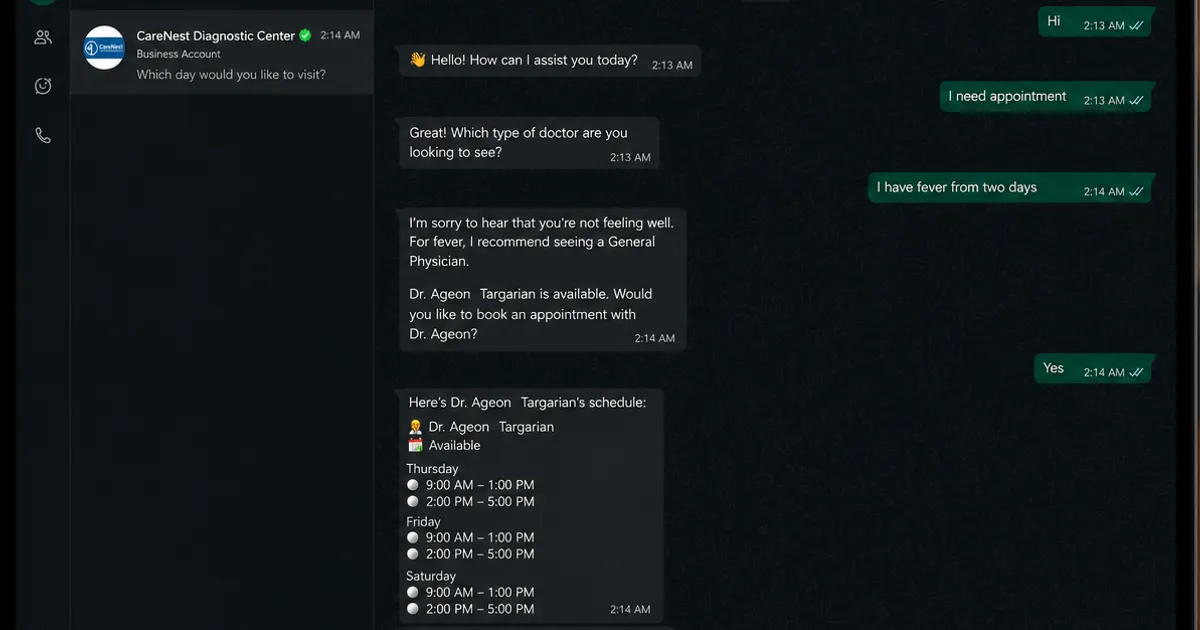Select the Friday 2:00 PM – 5:00 PM slot
The height and width of the screenshot is (630, 1200).
[x=471, y=554]
